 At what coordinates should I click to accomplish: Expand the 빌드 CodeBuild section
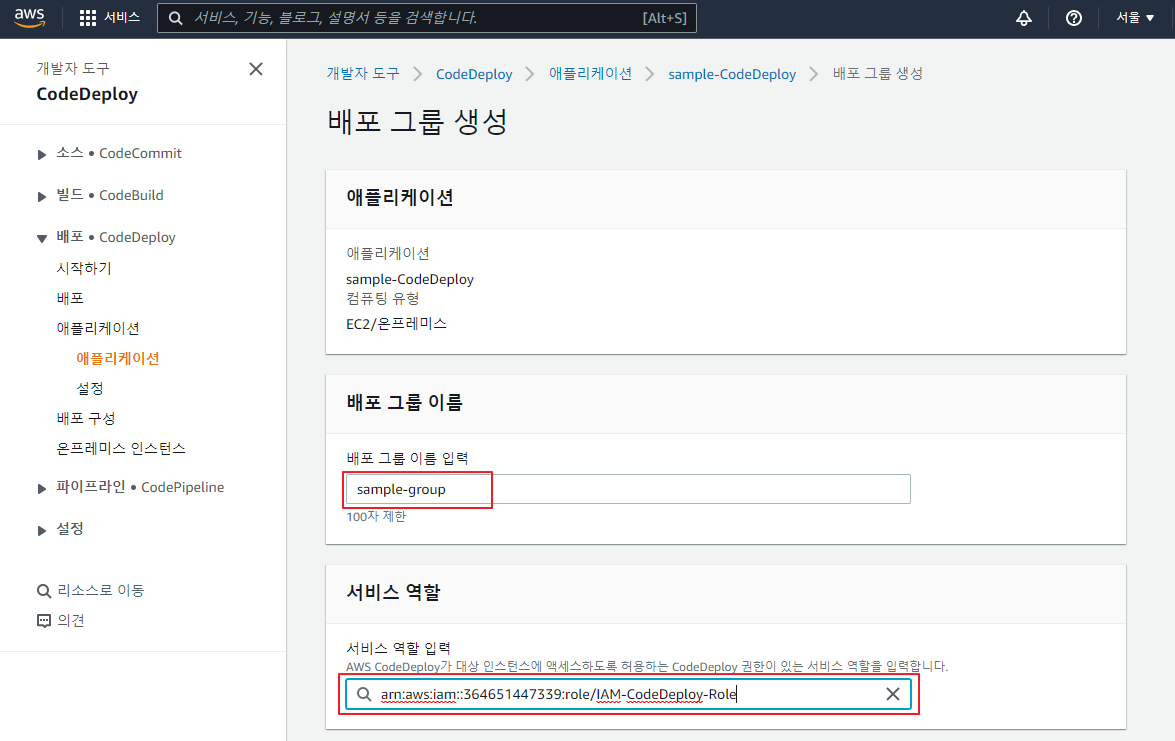(41, 196)
